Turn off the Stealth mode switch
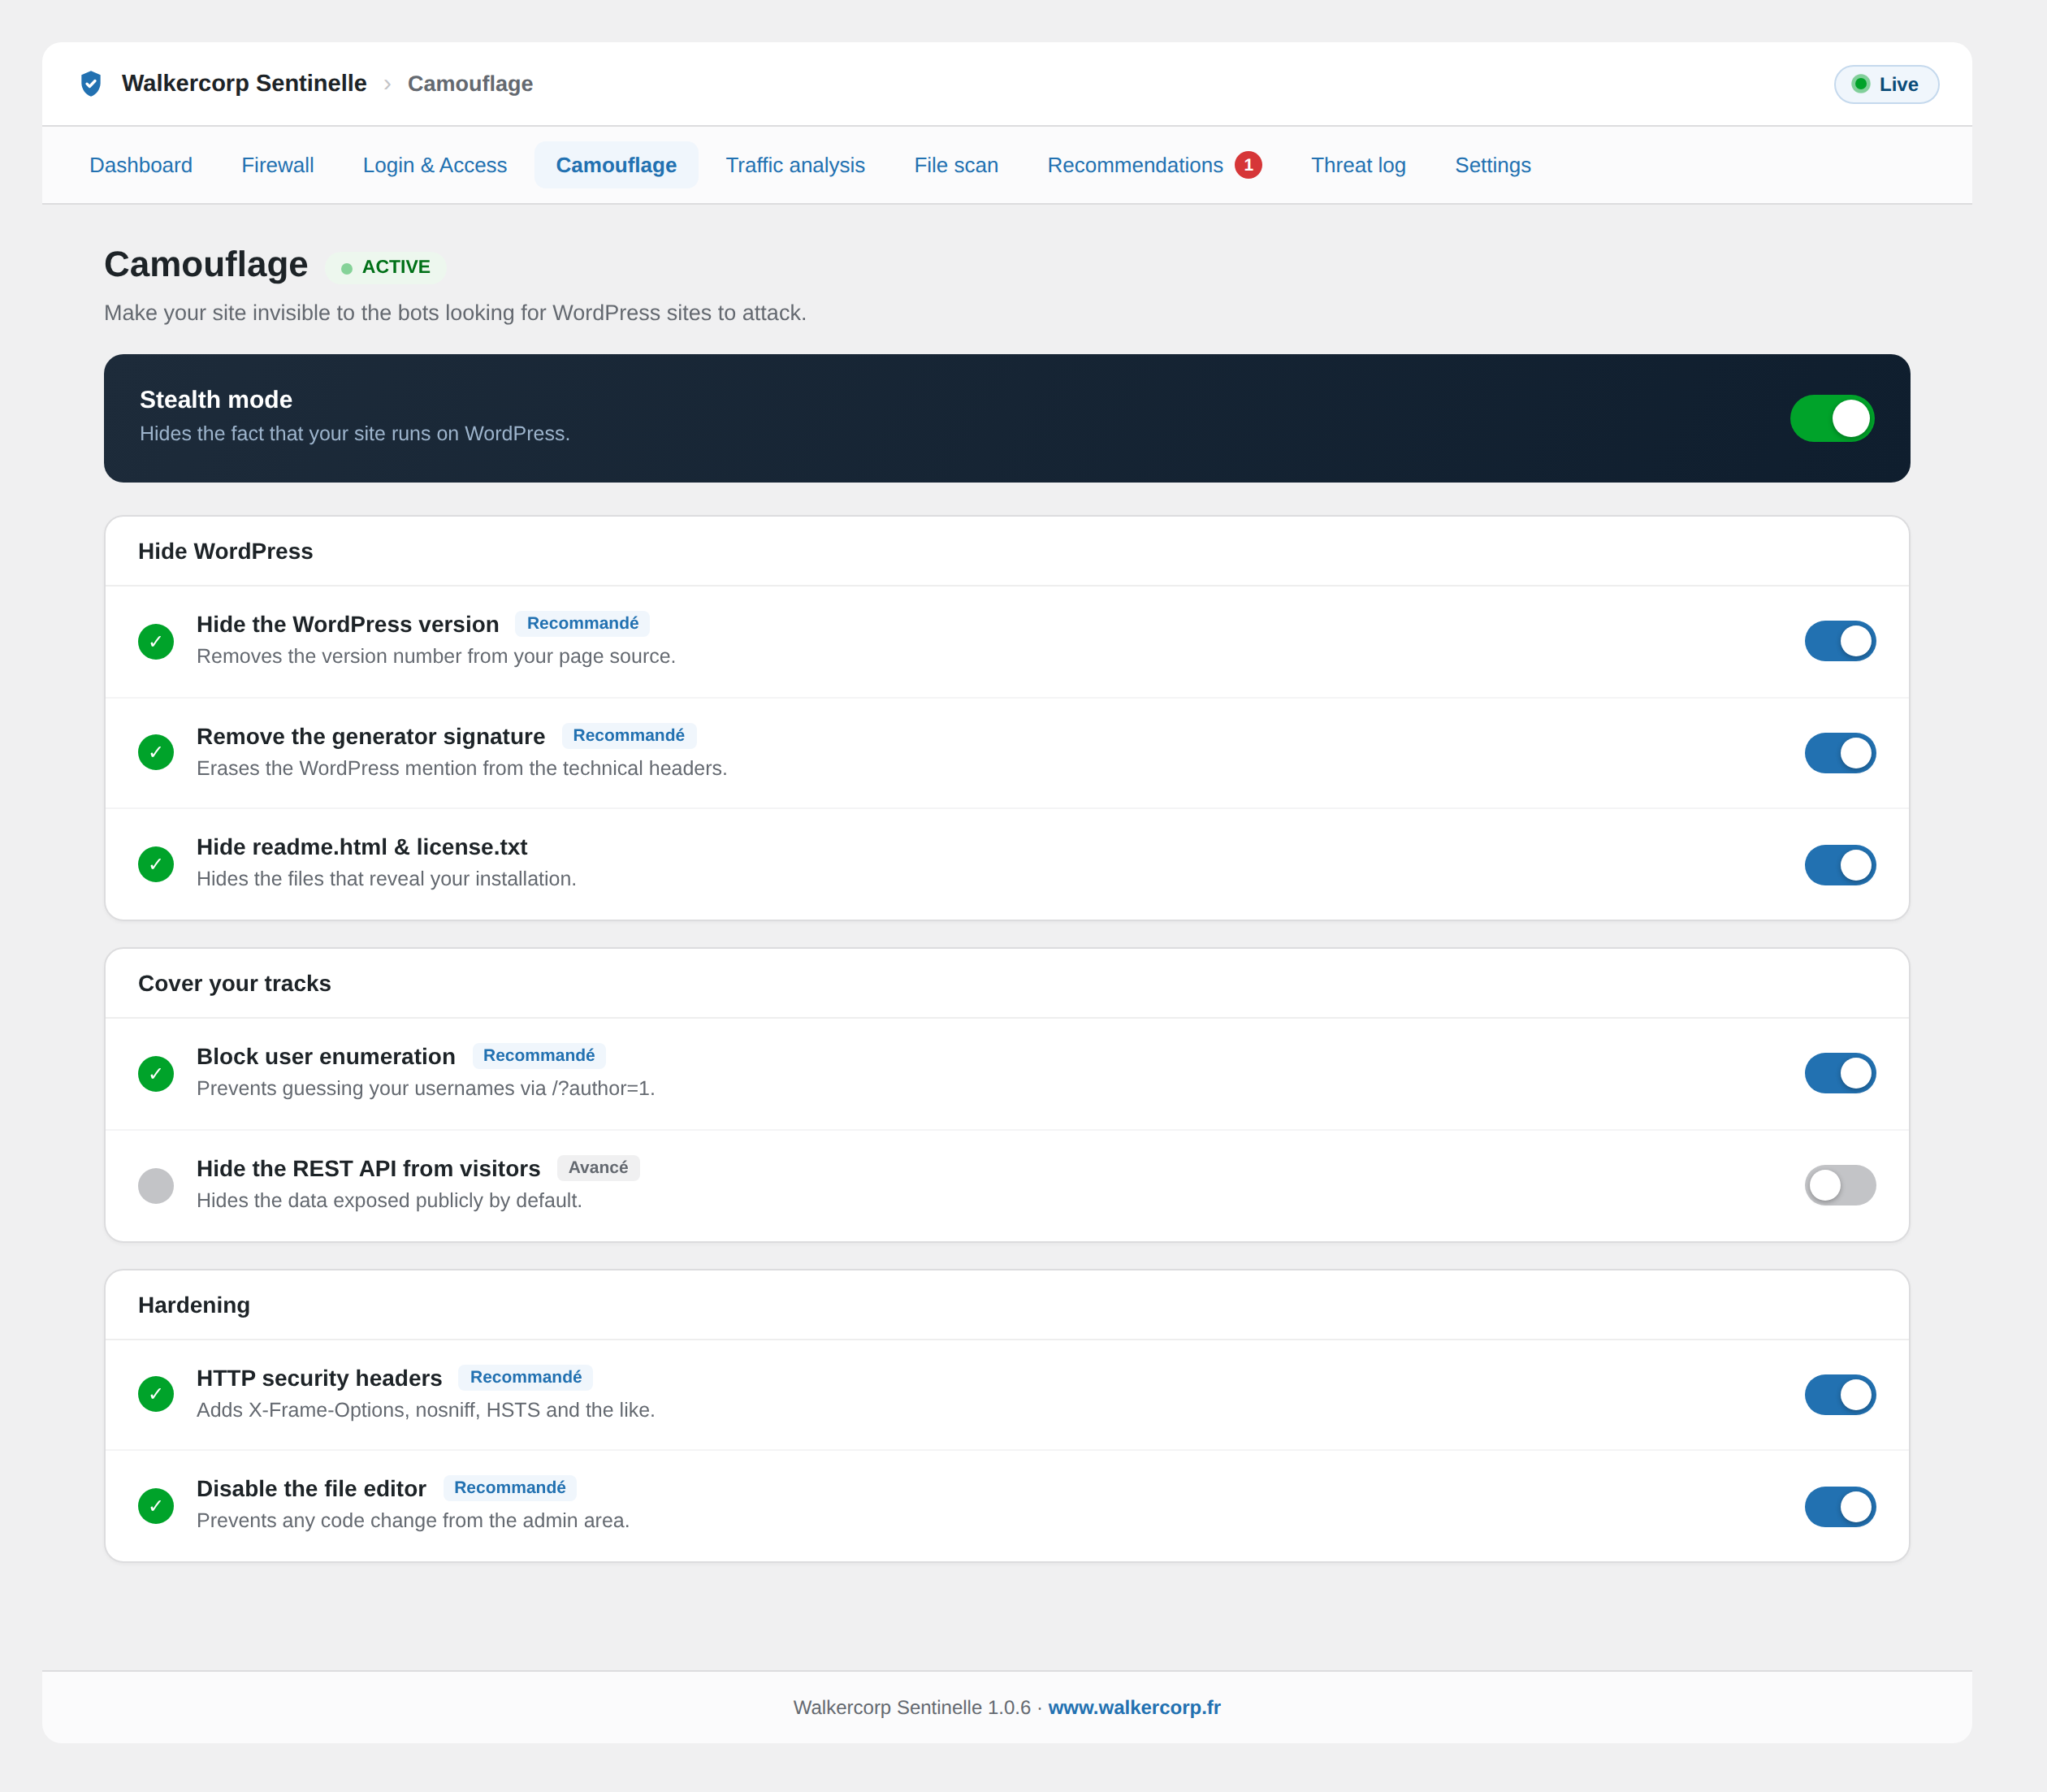 click(1832, 418)
